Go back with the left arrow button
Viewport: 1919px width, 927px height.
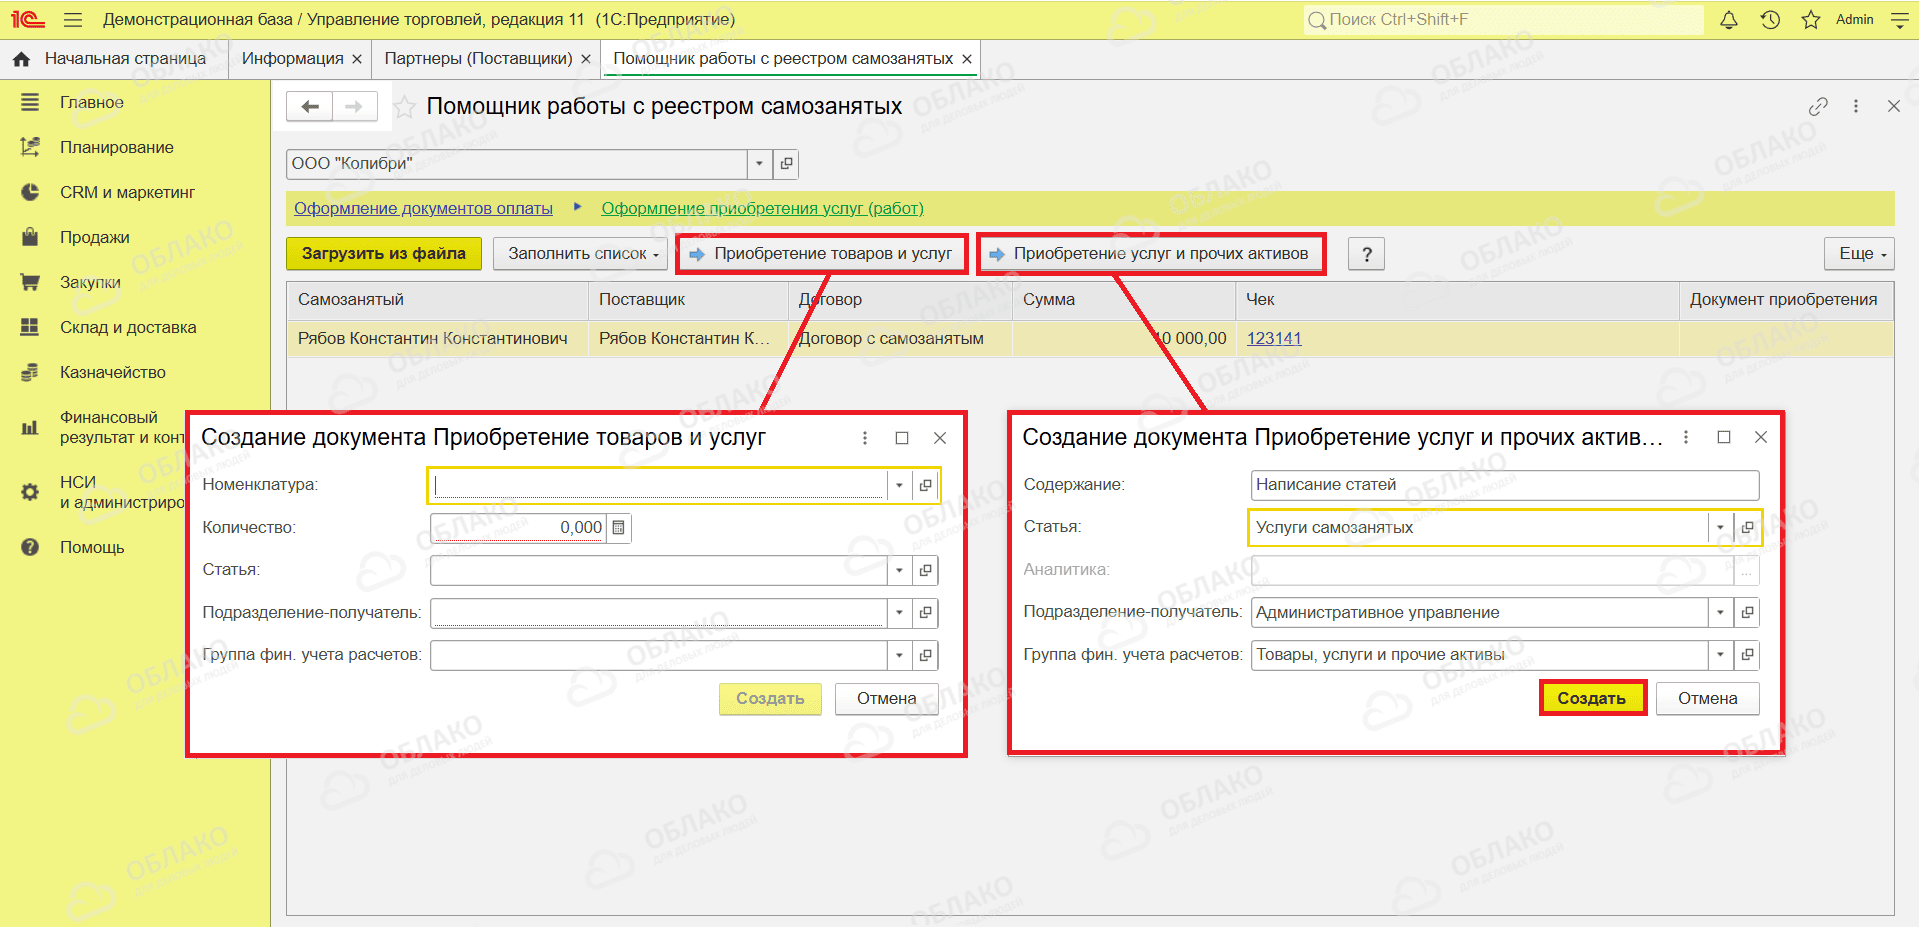pos(310,106)
